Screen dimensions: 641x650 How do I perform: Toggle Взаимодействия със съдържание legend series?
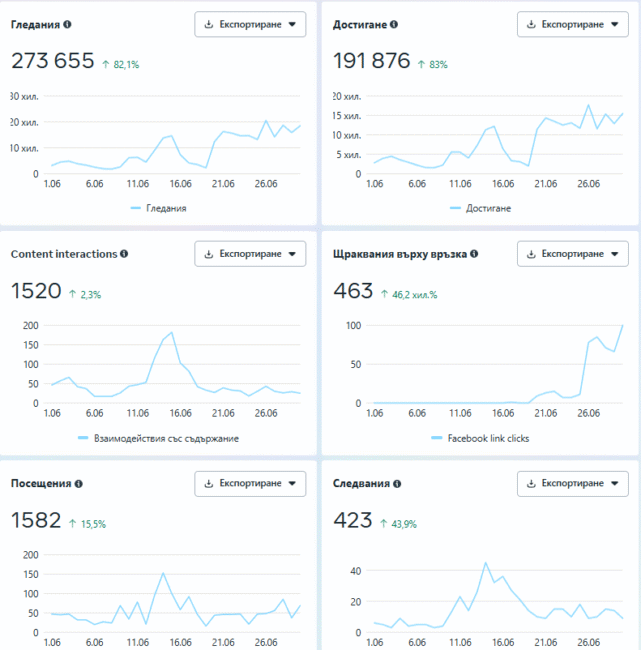(159, 438)
